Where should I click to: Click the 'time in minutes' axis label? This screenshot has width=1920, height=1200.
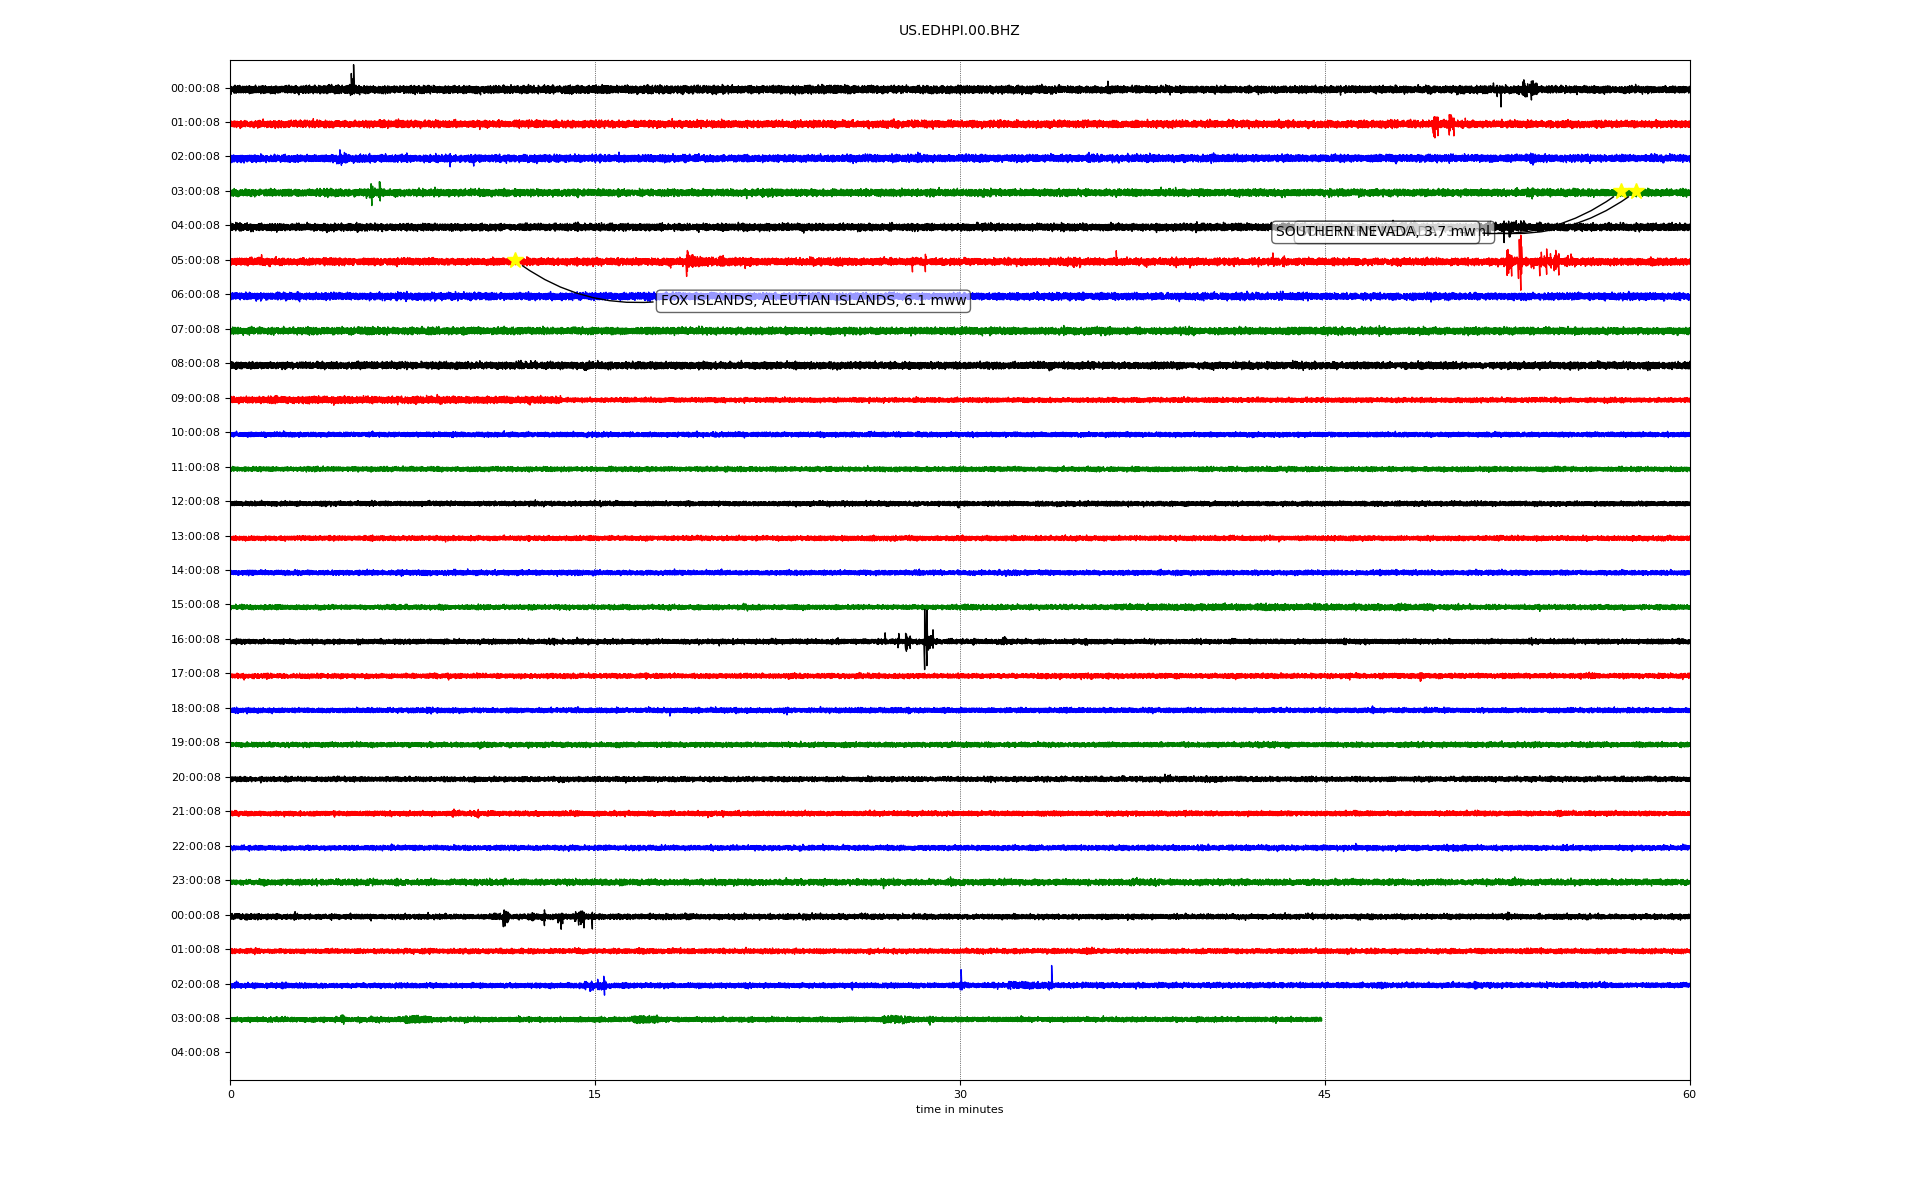click(x=959, y=1110)
